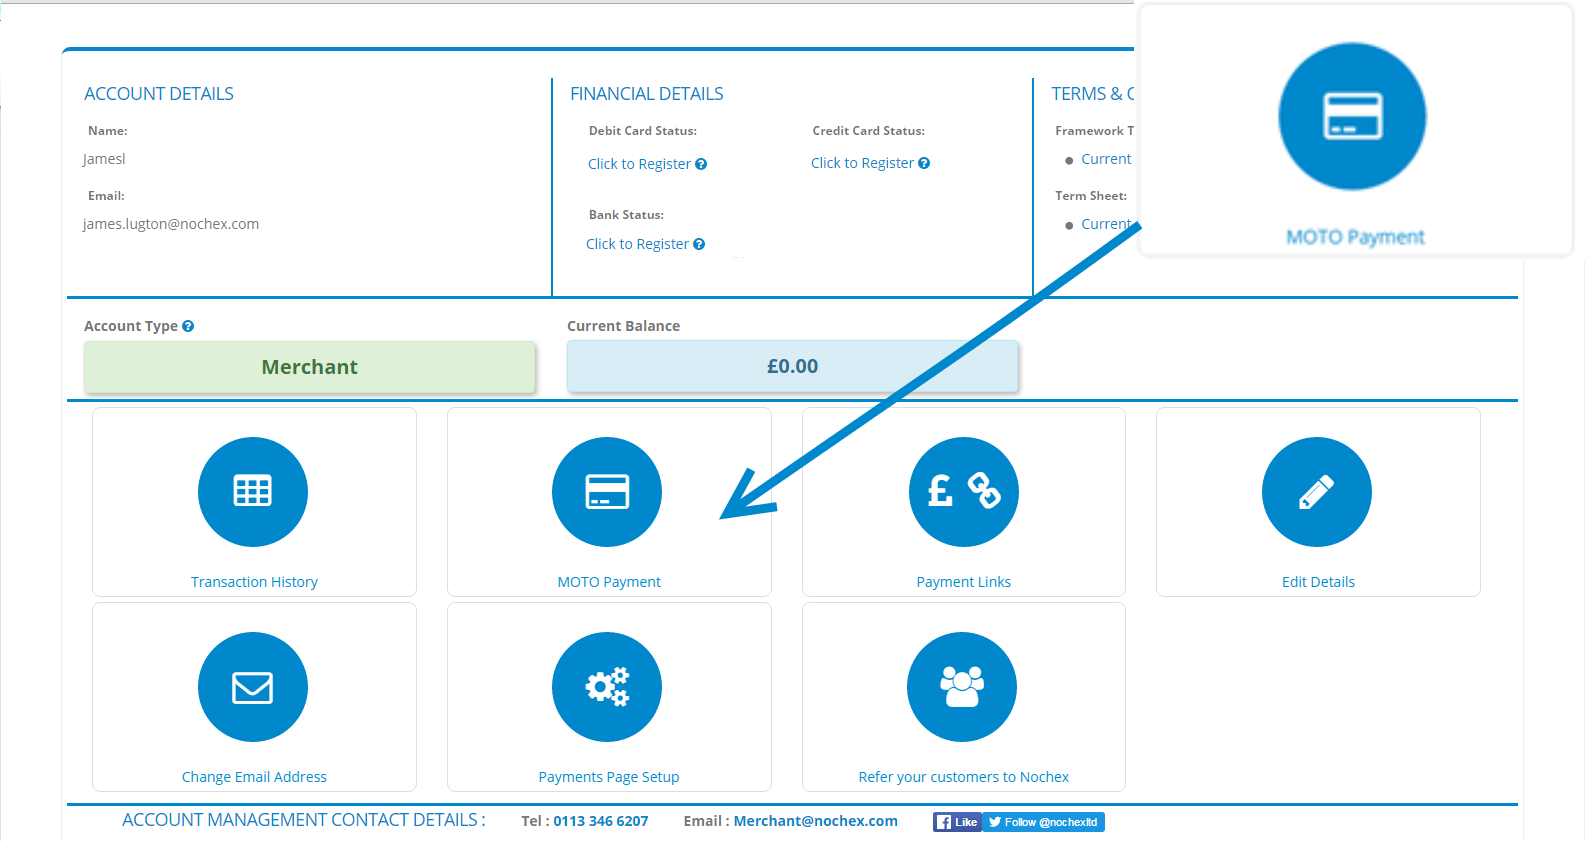Select the Current Balance label
Screen dimensions: 1585x841
point(623,326)
